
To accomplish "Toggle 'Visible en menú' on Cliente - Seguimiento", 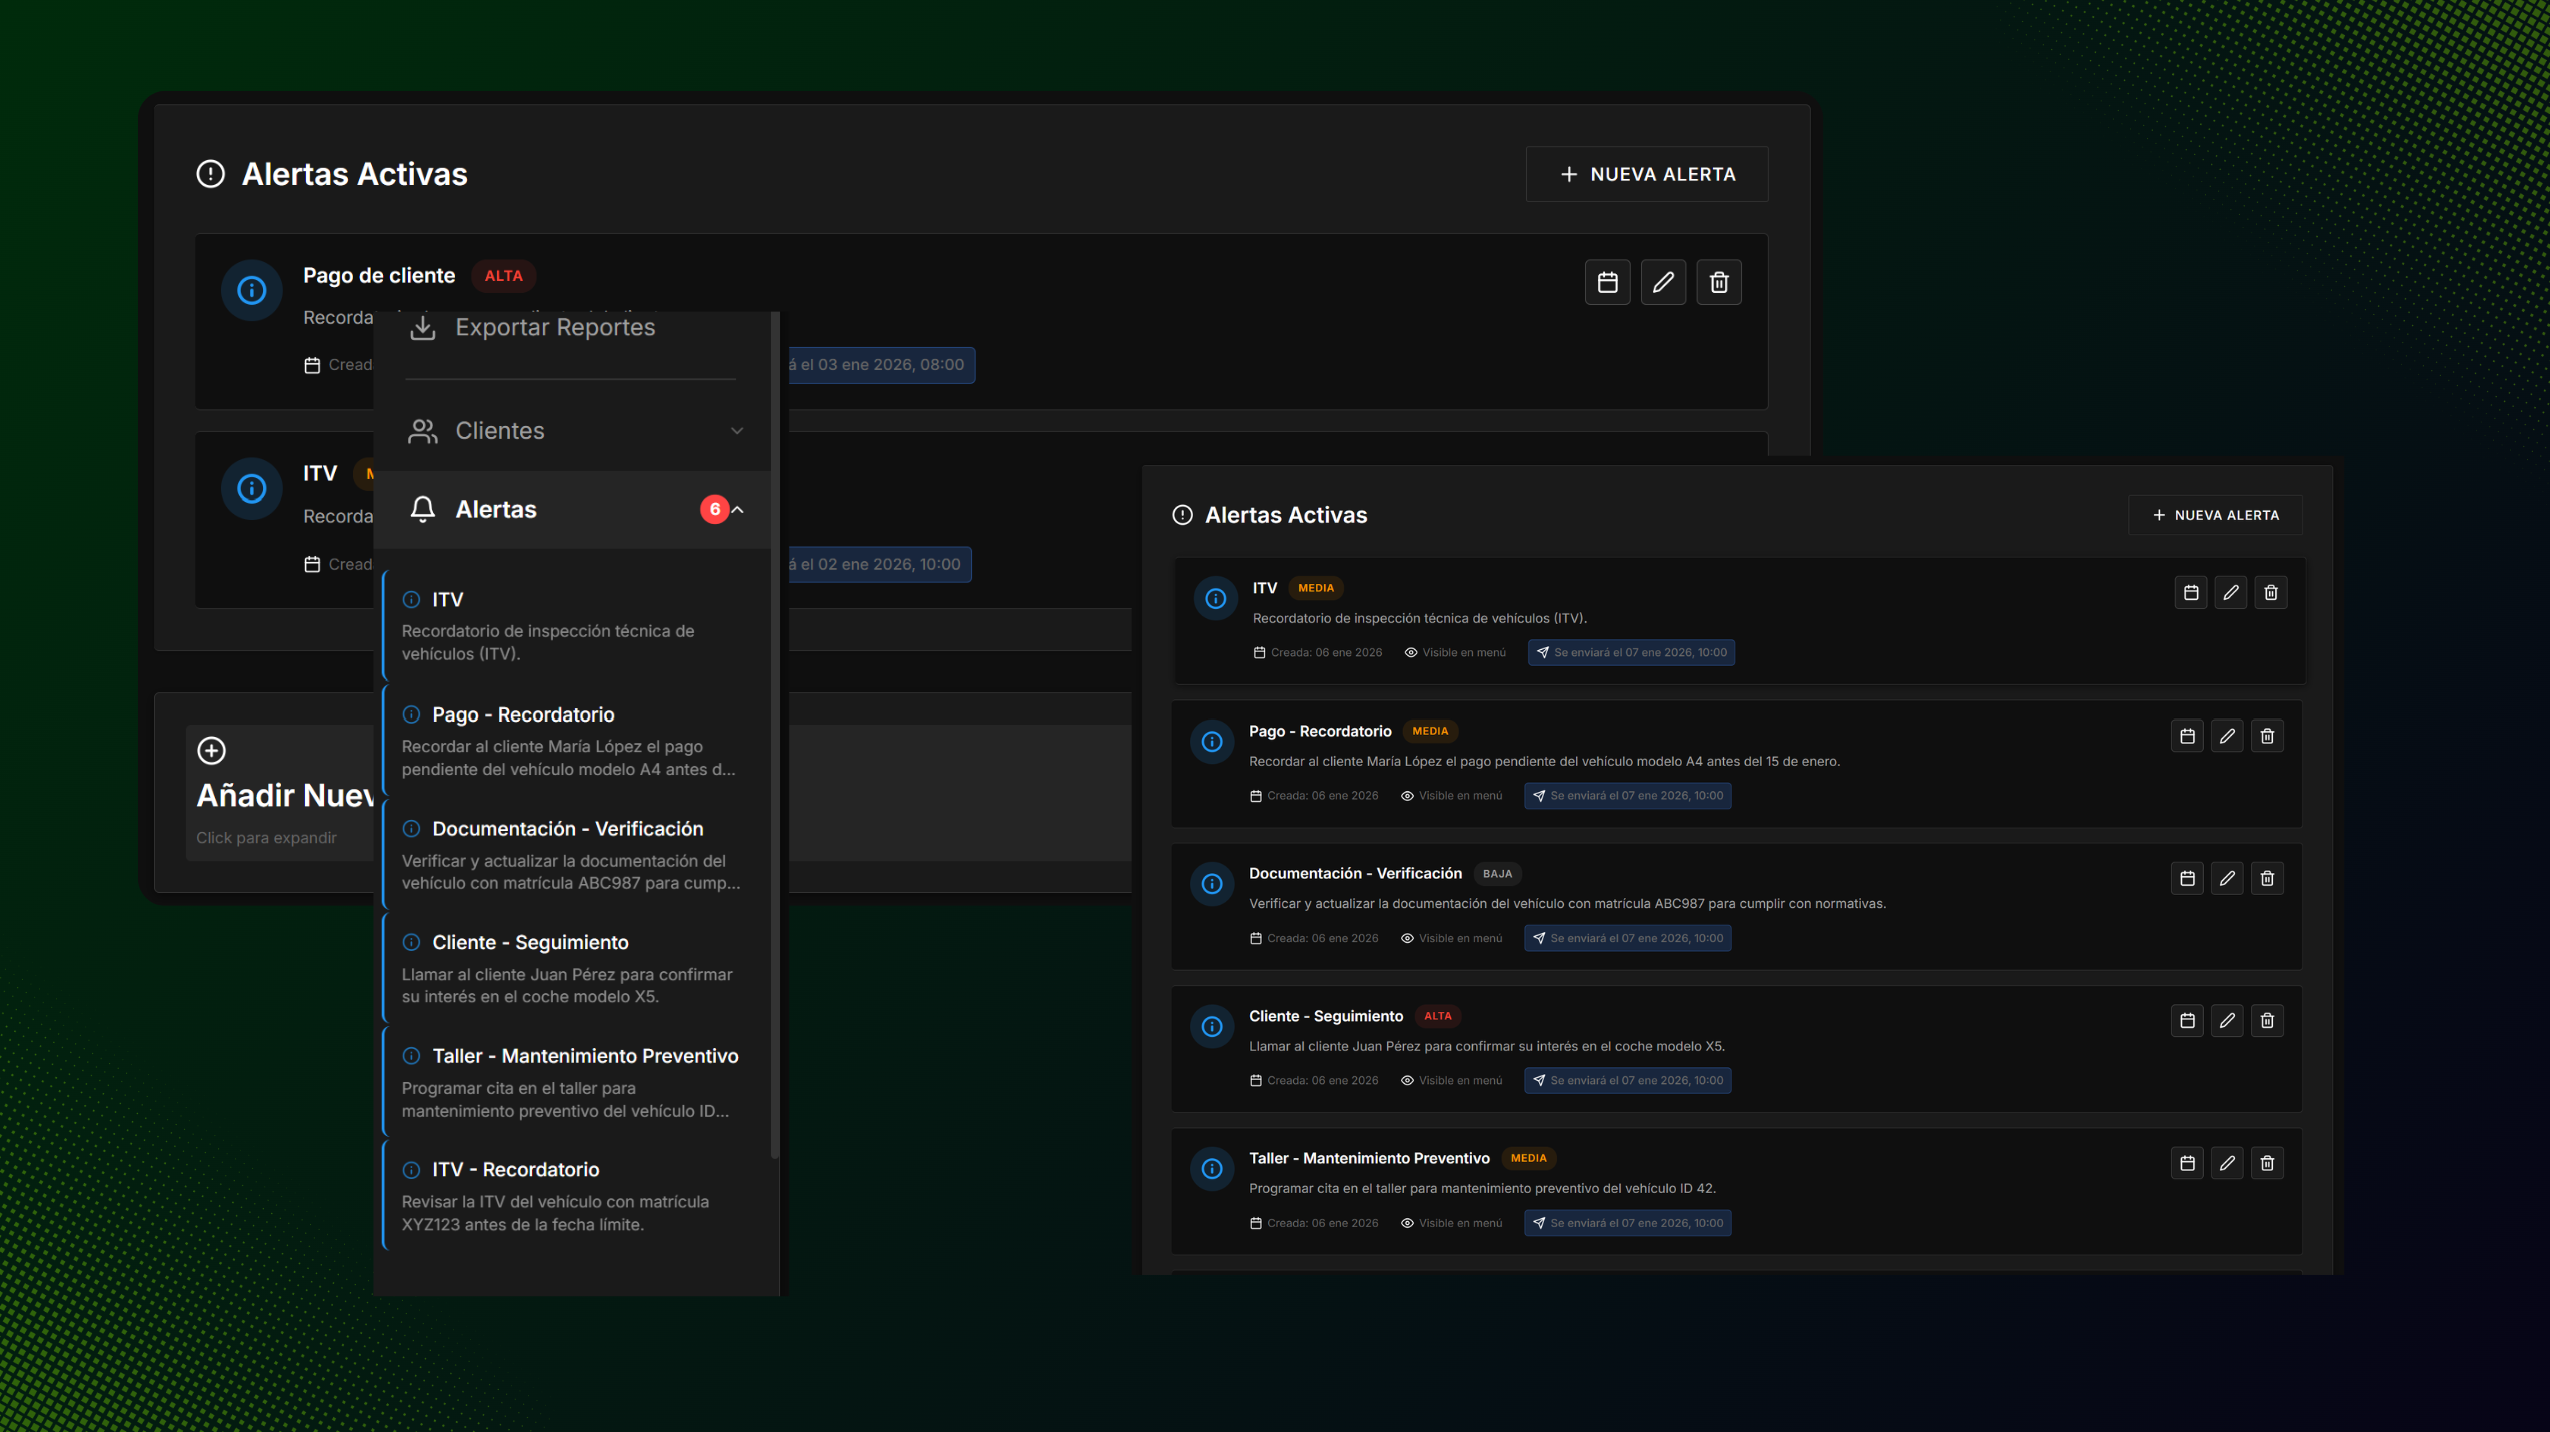I will (1406, 1081).
